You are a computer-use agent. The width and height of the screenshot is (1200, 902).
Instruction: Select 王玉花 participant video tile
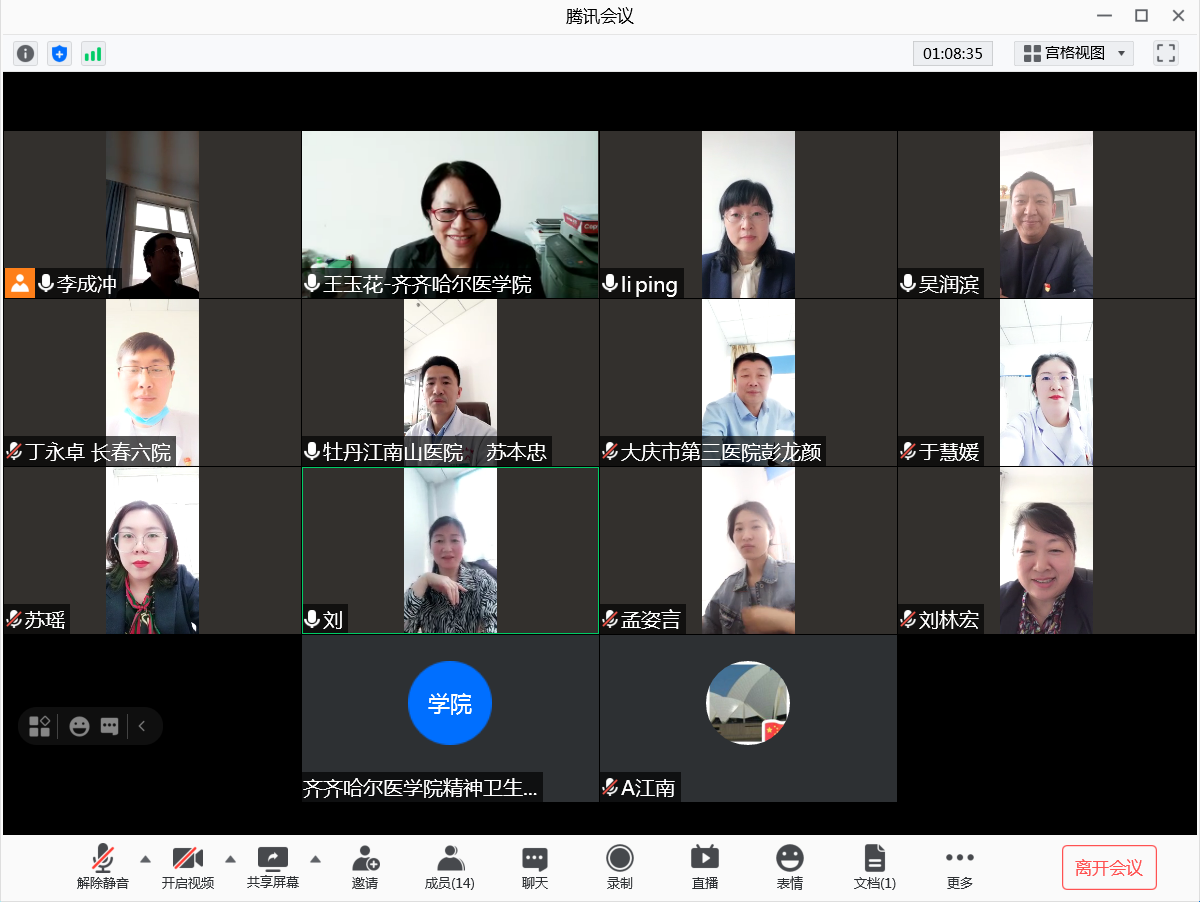pyautogui.click(x=450, y=214)
